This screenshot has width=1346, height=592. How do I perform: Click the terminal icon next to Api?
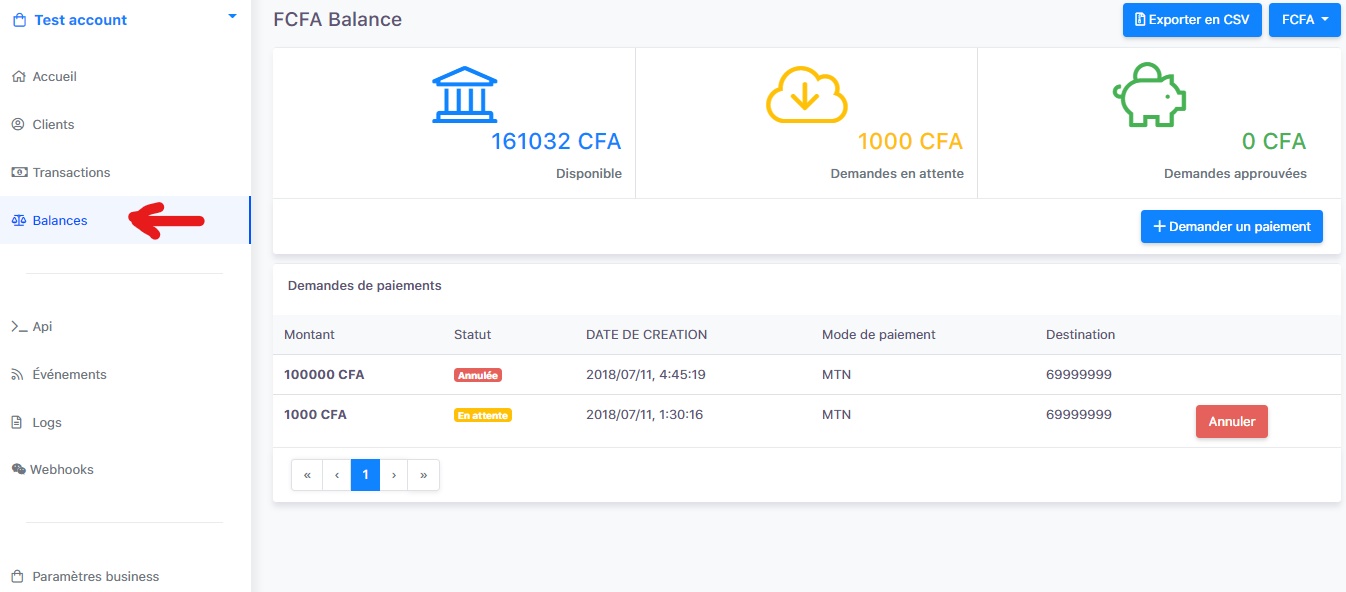pos(18,327)
